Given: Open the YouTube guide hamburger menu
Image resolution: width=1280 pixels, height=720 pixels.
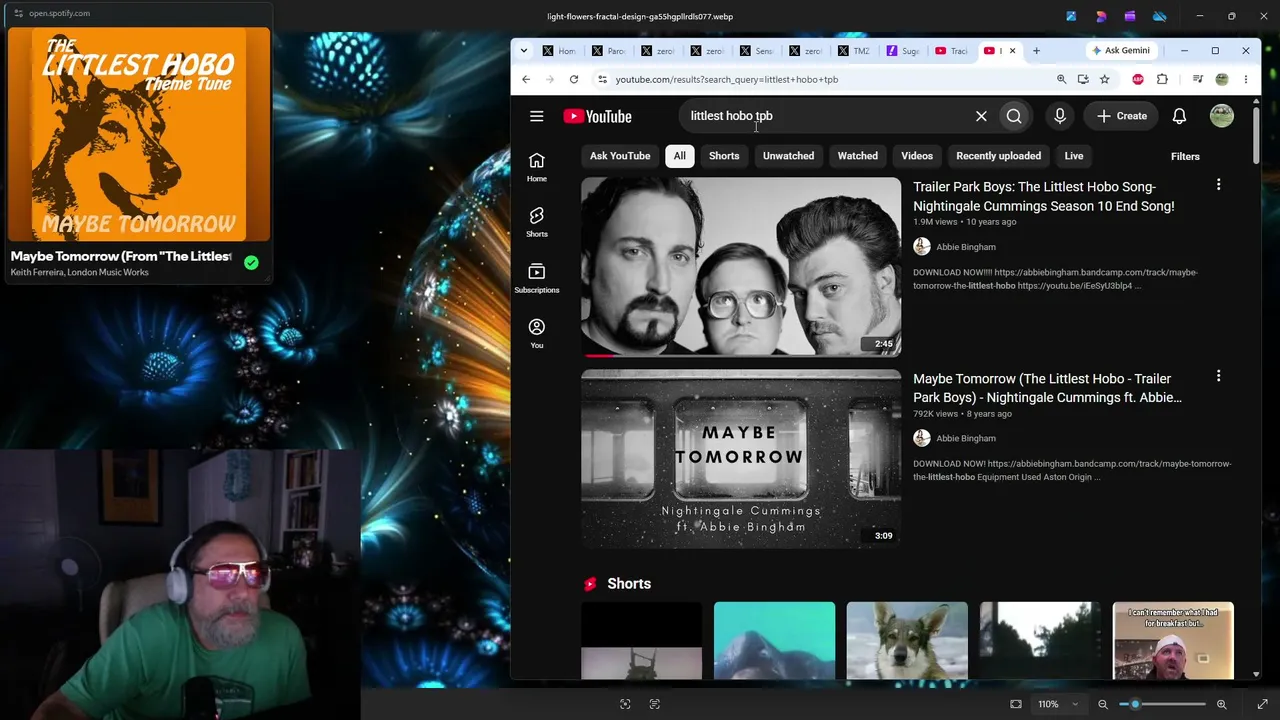Looking at the screenshot, I should (x=537, y=116).
